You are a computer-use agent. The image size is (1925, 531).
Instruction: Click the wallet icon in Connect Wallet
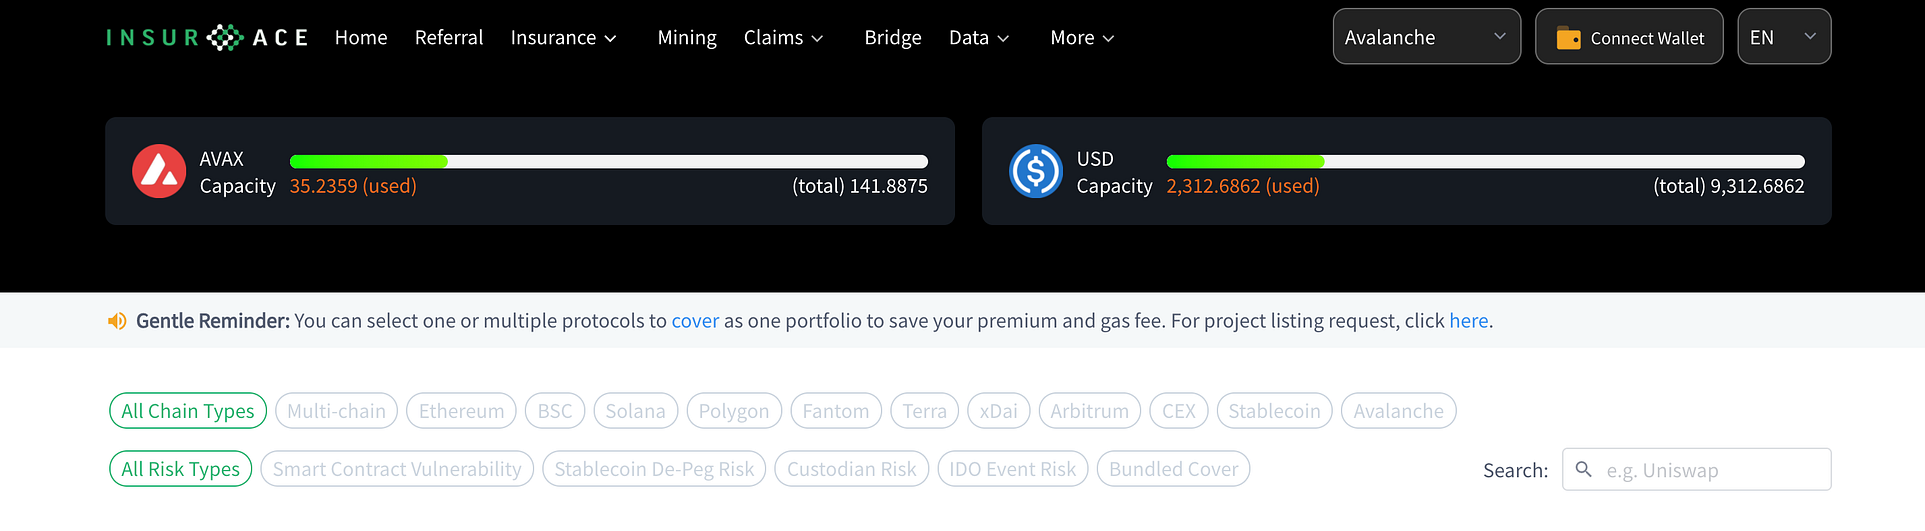[1569, 38]
